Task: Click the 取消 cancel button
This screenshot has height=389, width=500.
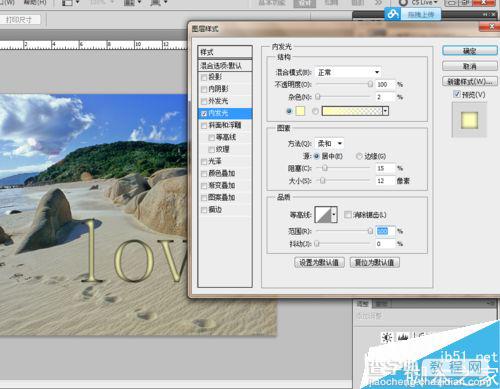Action: click(x=469, y=66)
